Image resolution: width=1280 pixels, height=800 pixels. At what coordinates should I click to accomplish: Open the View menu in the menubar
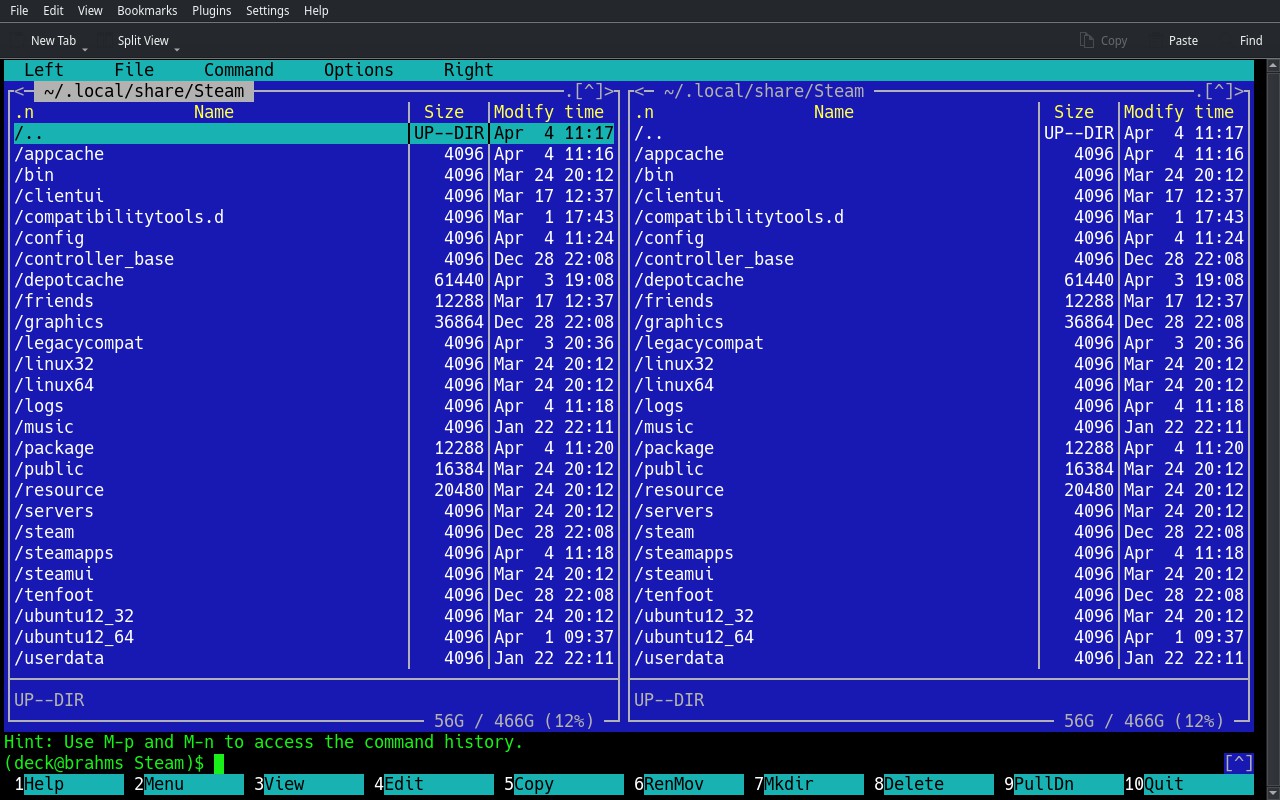click(90, 10)
